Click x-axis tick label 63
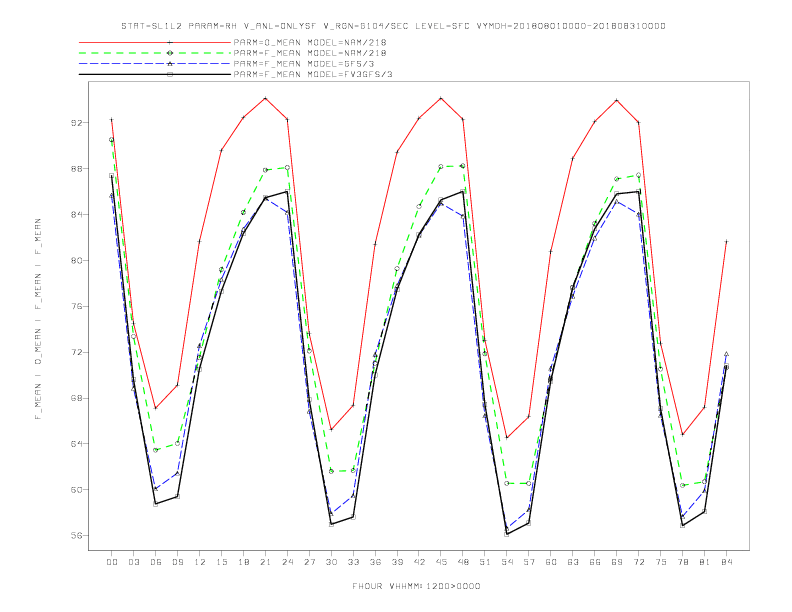Viewport: 792px width, 612px height. tap(573, 562)
